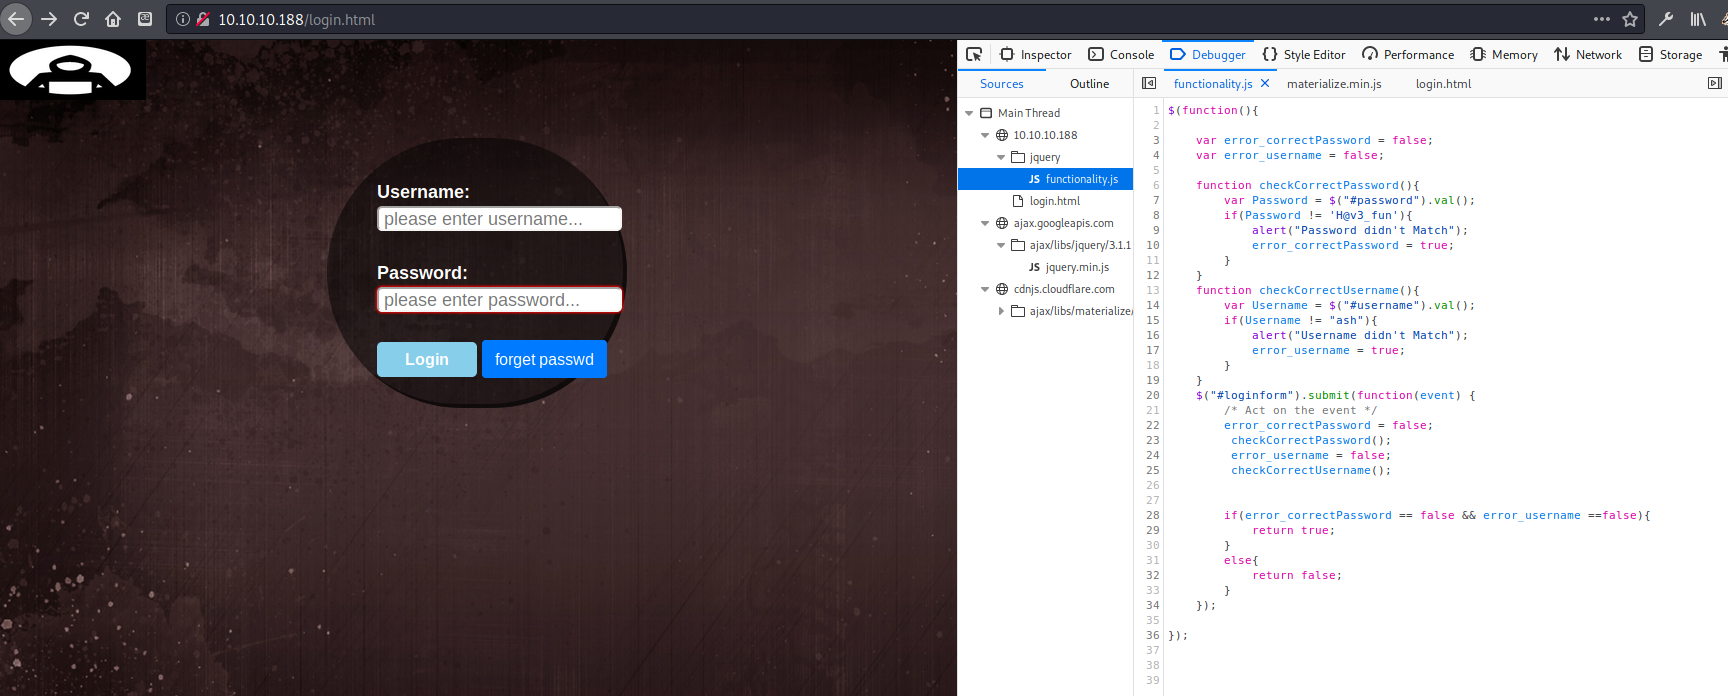The height and width of the screenshot is (696, 1728).
Task: Select login.html in the sources tree
Action: click(1054, 201)
